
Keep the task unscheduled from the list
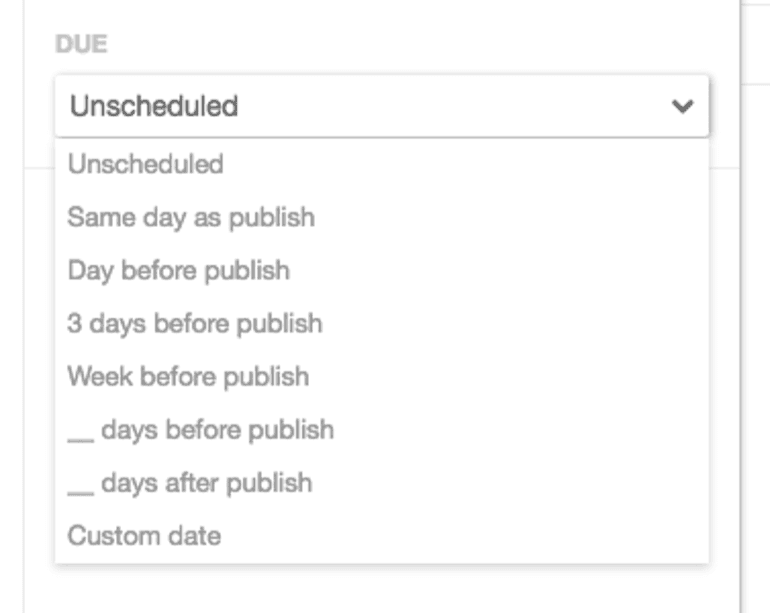tap(145, 164)
